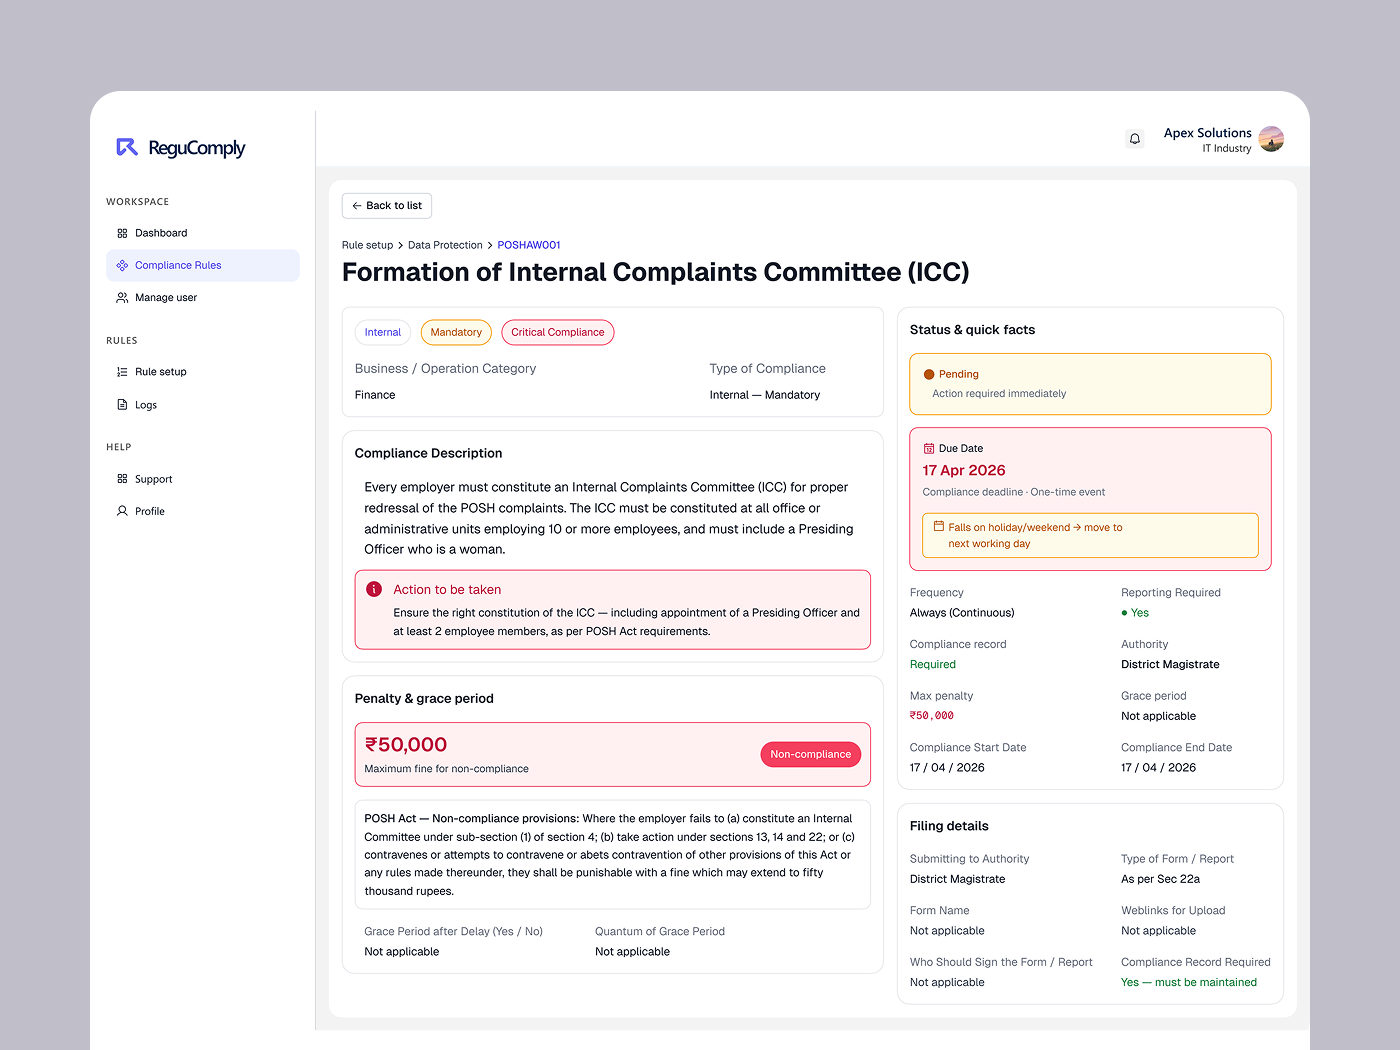Click the Max penalty ₹50,000 value
1400x1050 pixels.
click(932, 716)
